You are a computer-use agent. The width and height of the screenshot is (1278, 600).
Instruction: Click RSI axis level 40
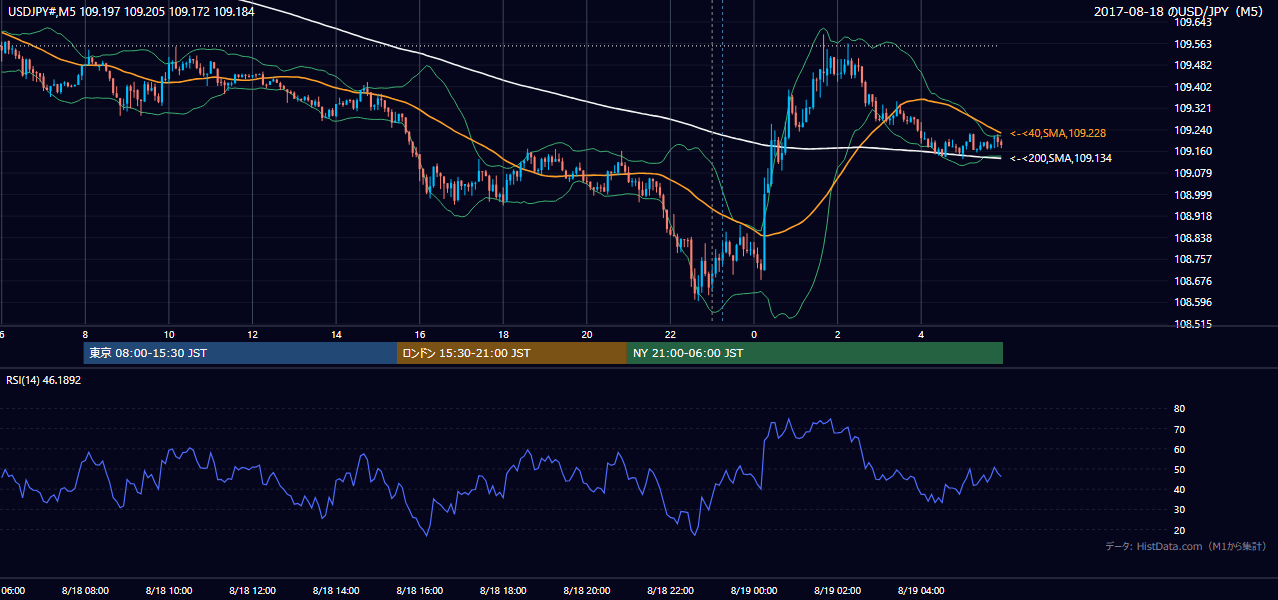tap(1180, 489)
